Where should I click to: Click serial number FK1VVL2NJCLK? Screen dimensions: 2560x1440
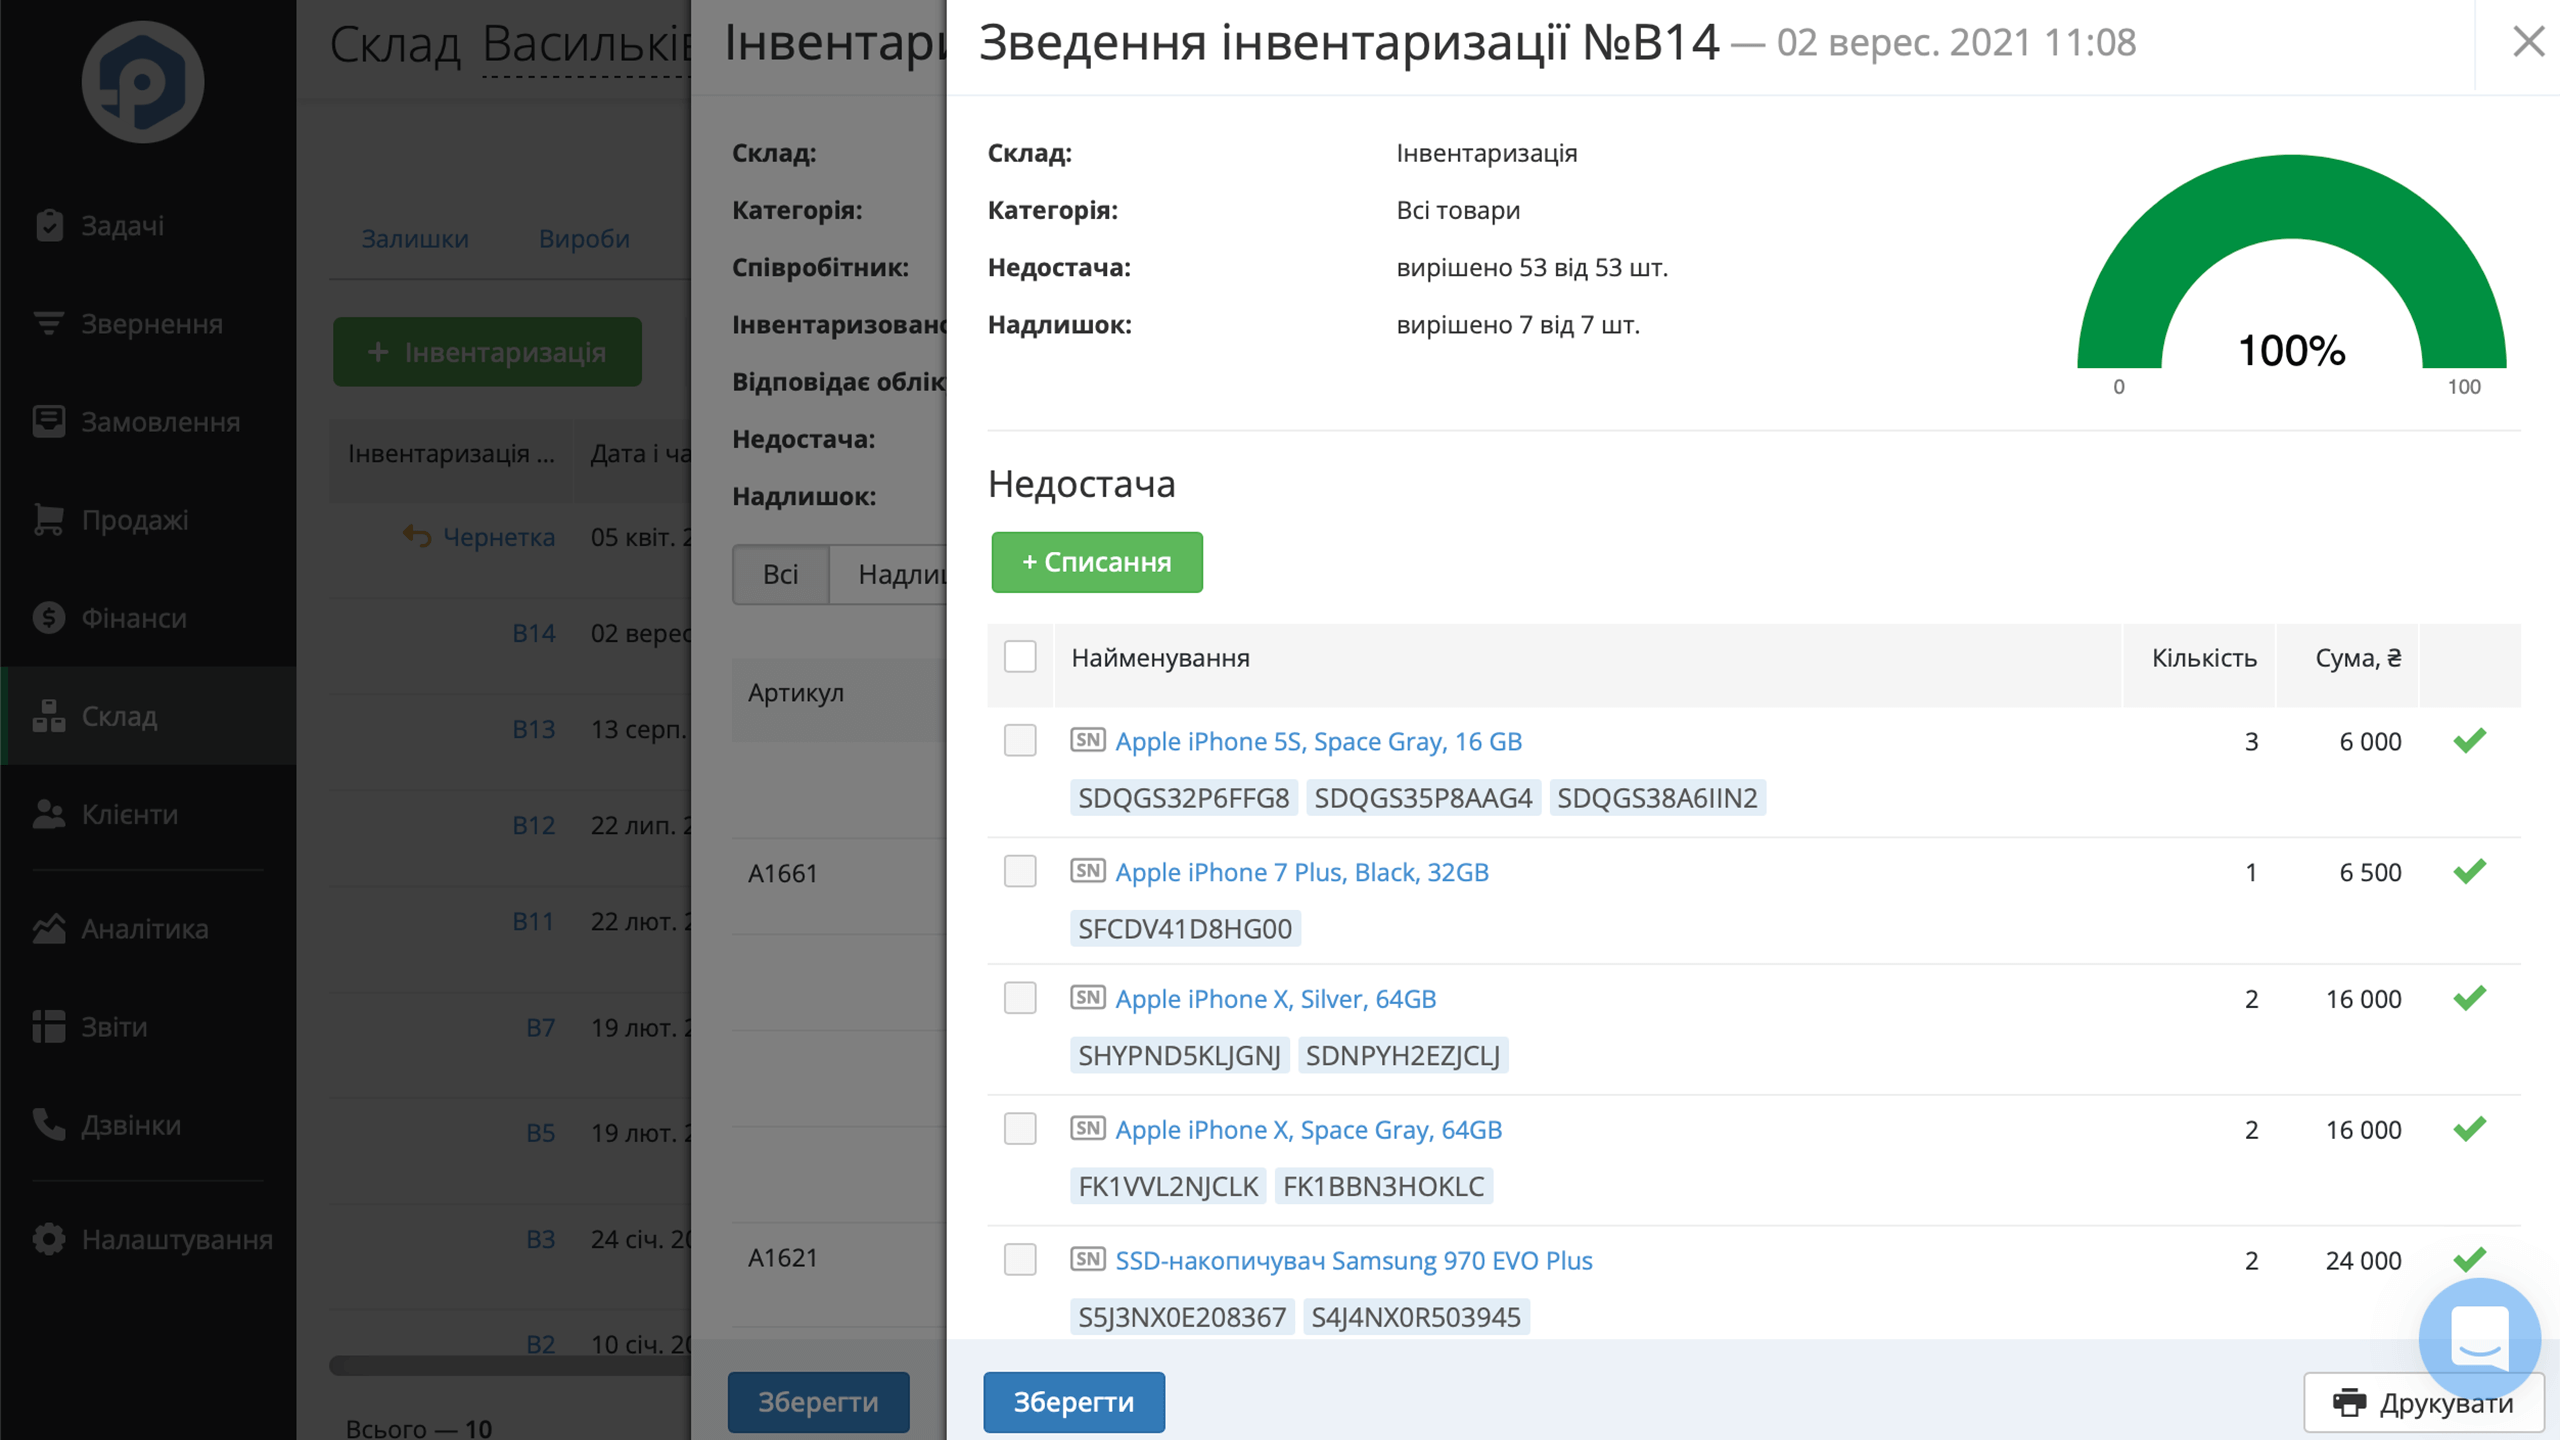coord(1168,1187)
